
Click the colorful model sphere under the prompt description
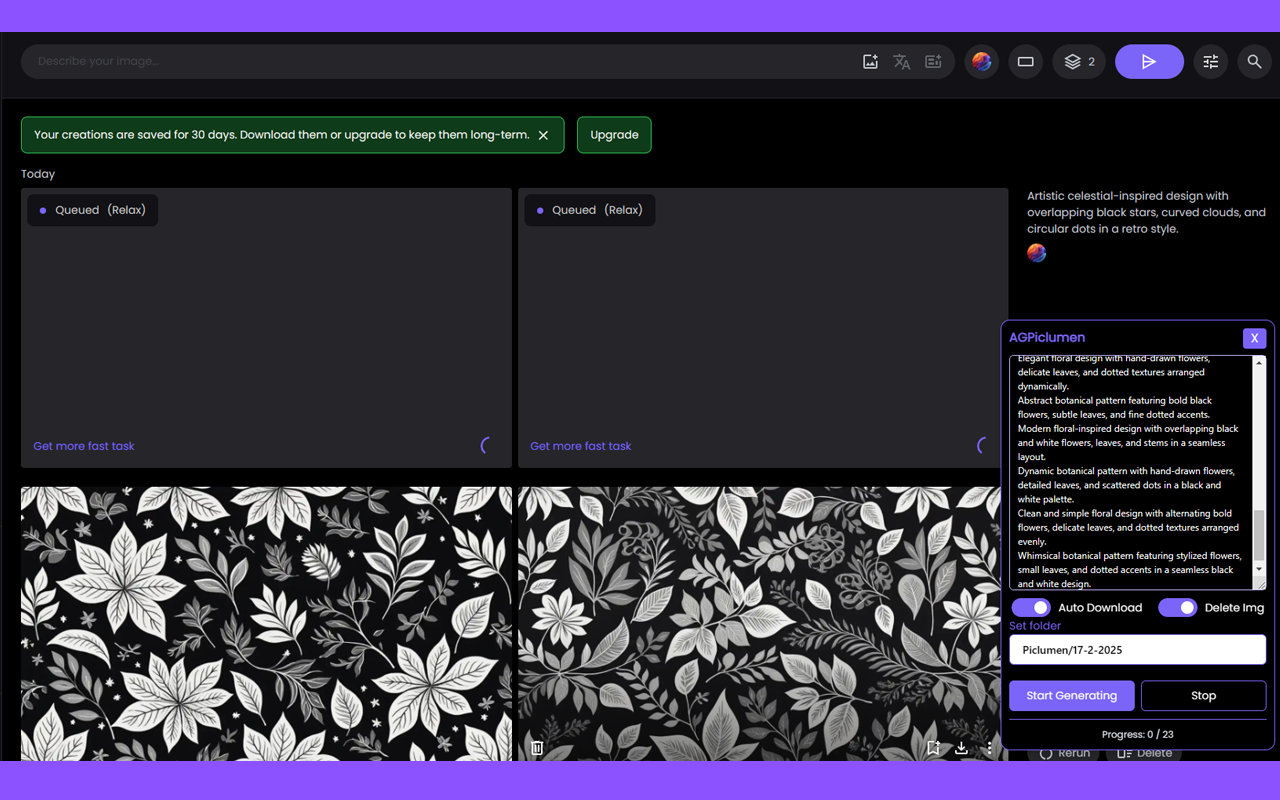[x=1037, y=253]
